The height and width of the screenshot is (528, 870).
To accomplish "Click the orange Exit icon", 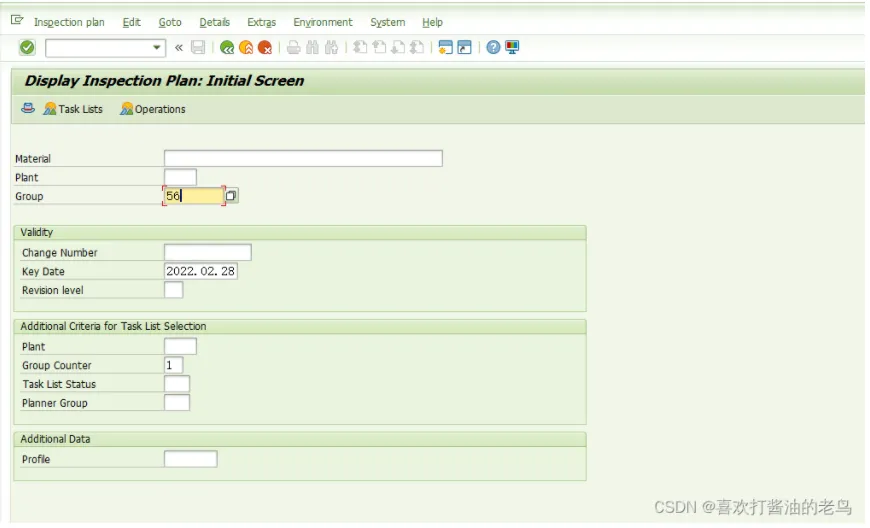I will pyautogui.click(x=246, y=48).
